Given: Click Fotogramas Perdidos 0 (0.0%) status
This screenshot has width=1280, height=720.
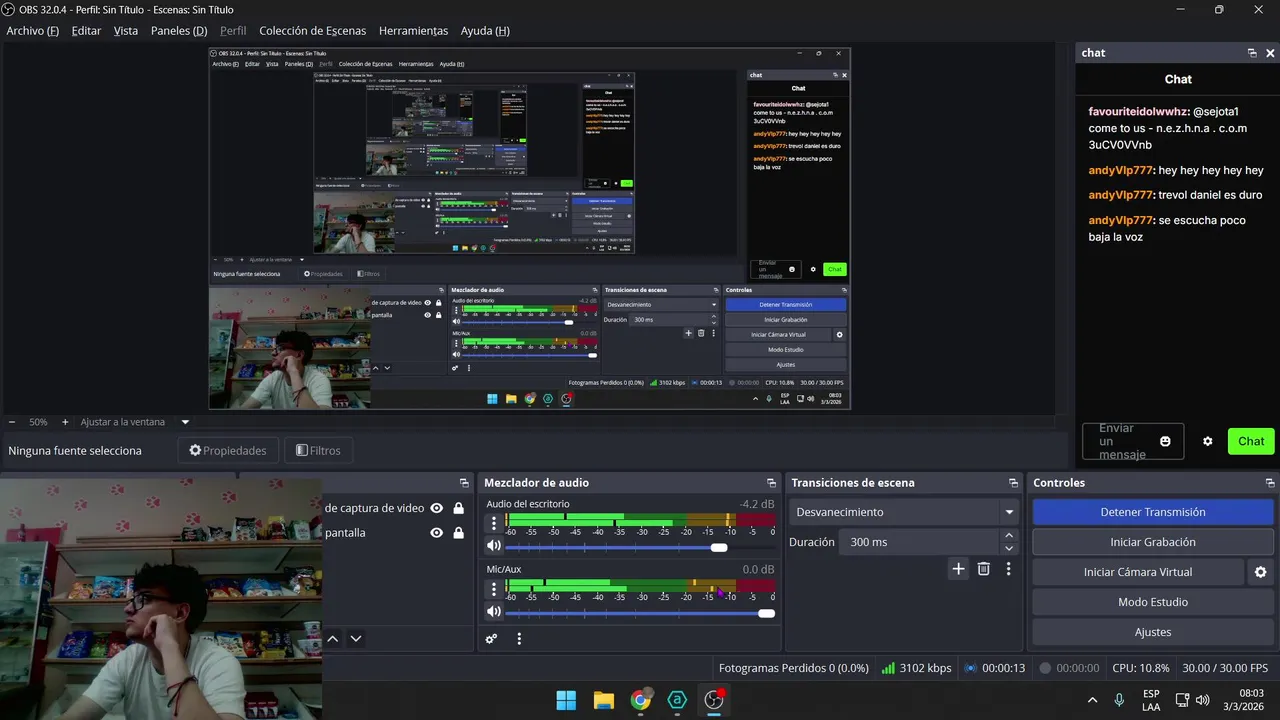Looking at the screenshot, I should point(793,668).
